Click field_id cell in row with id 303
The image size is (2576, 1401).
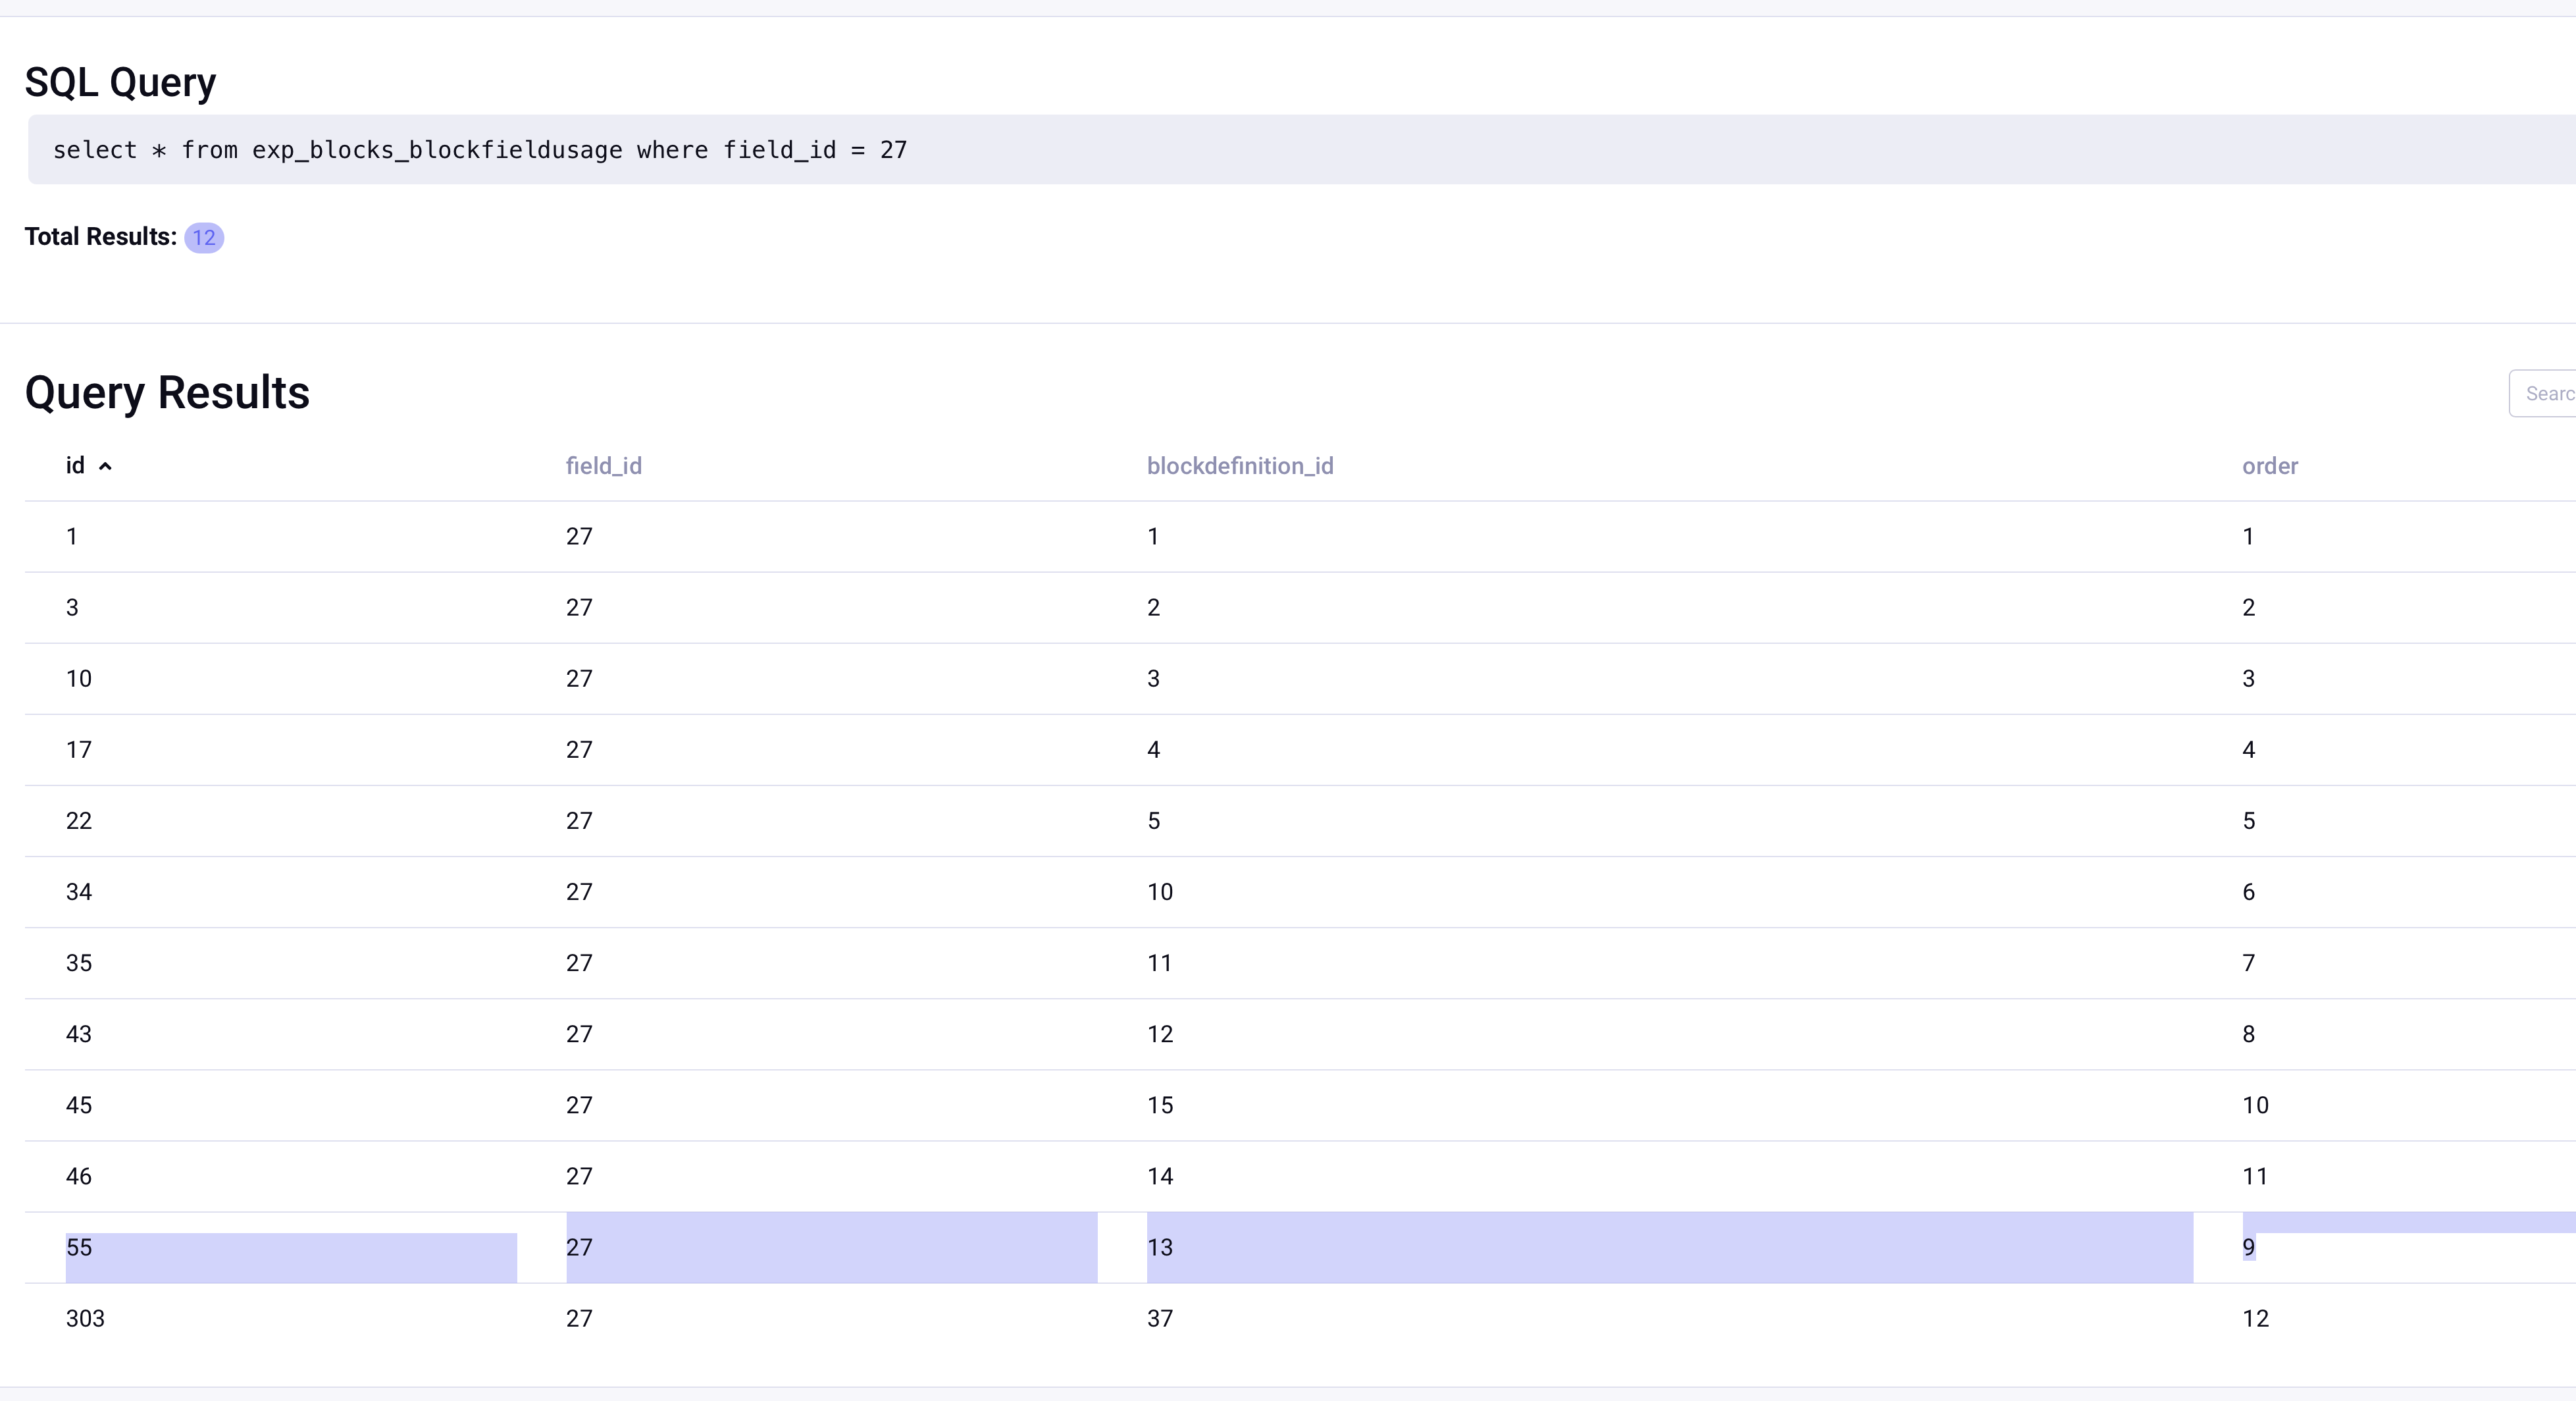click(x=579, y=1318)
